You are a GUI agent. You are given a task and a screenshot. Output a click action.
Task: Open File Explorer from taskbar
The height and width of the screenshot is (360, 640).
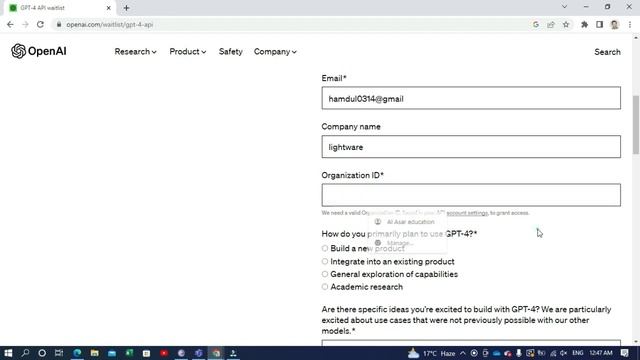pyautogui.click(x=94, y=353)
